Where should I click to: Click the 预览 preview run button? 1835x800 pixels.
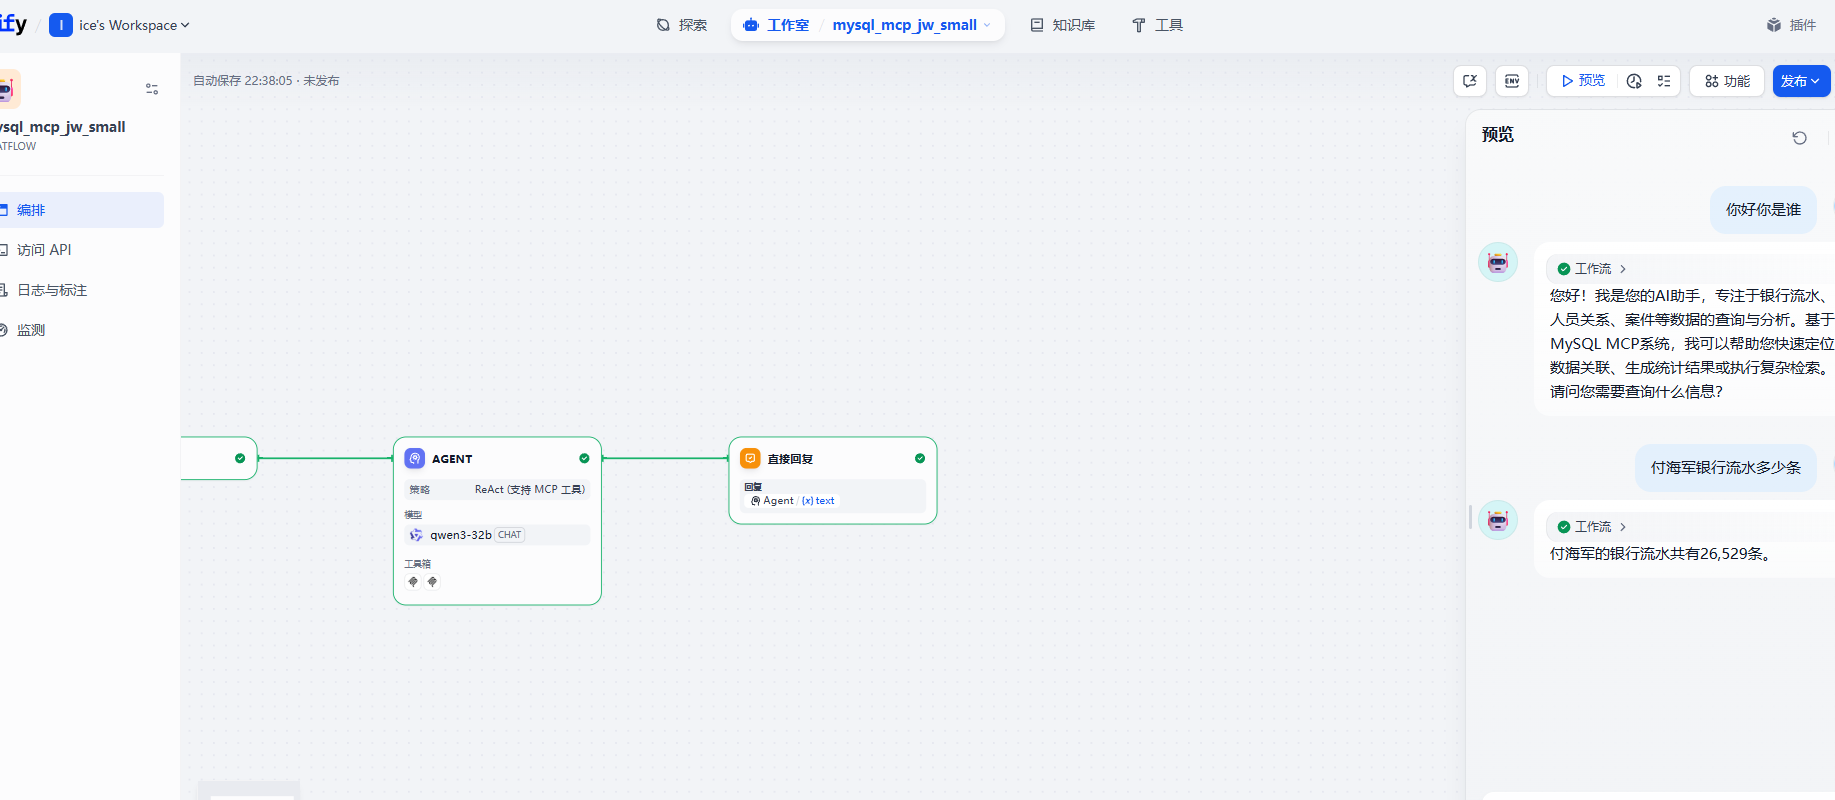tap(1583, 81)
